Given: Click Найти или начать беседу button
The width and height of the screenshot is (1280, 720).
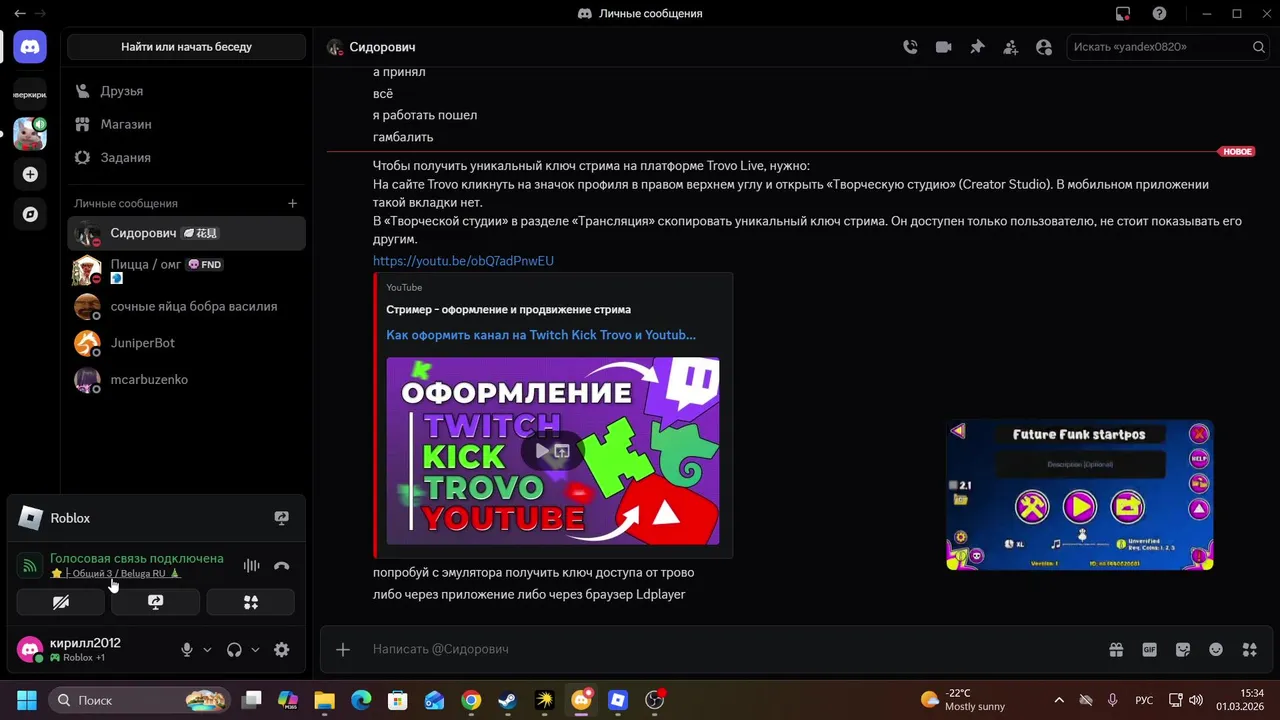Looking at the screenshot, I should [x=186, y=46].
